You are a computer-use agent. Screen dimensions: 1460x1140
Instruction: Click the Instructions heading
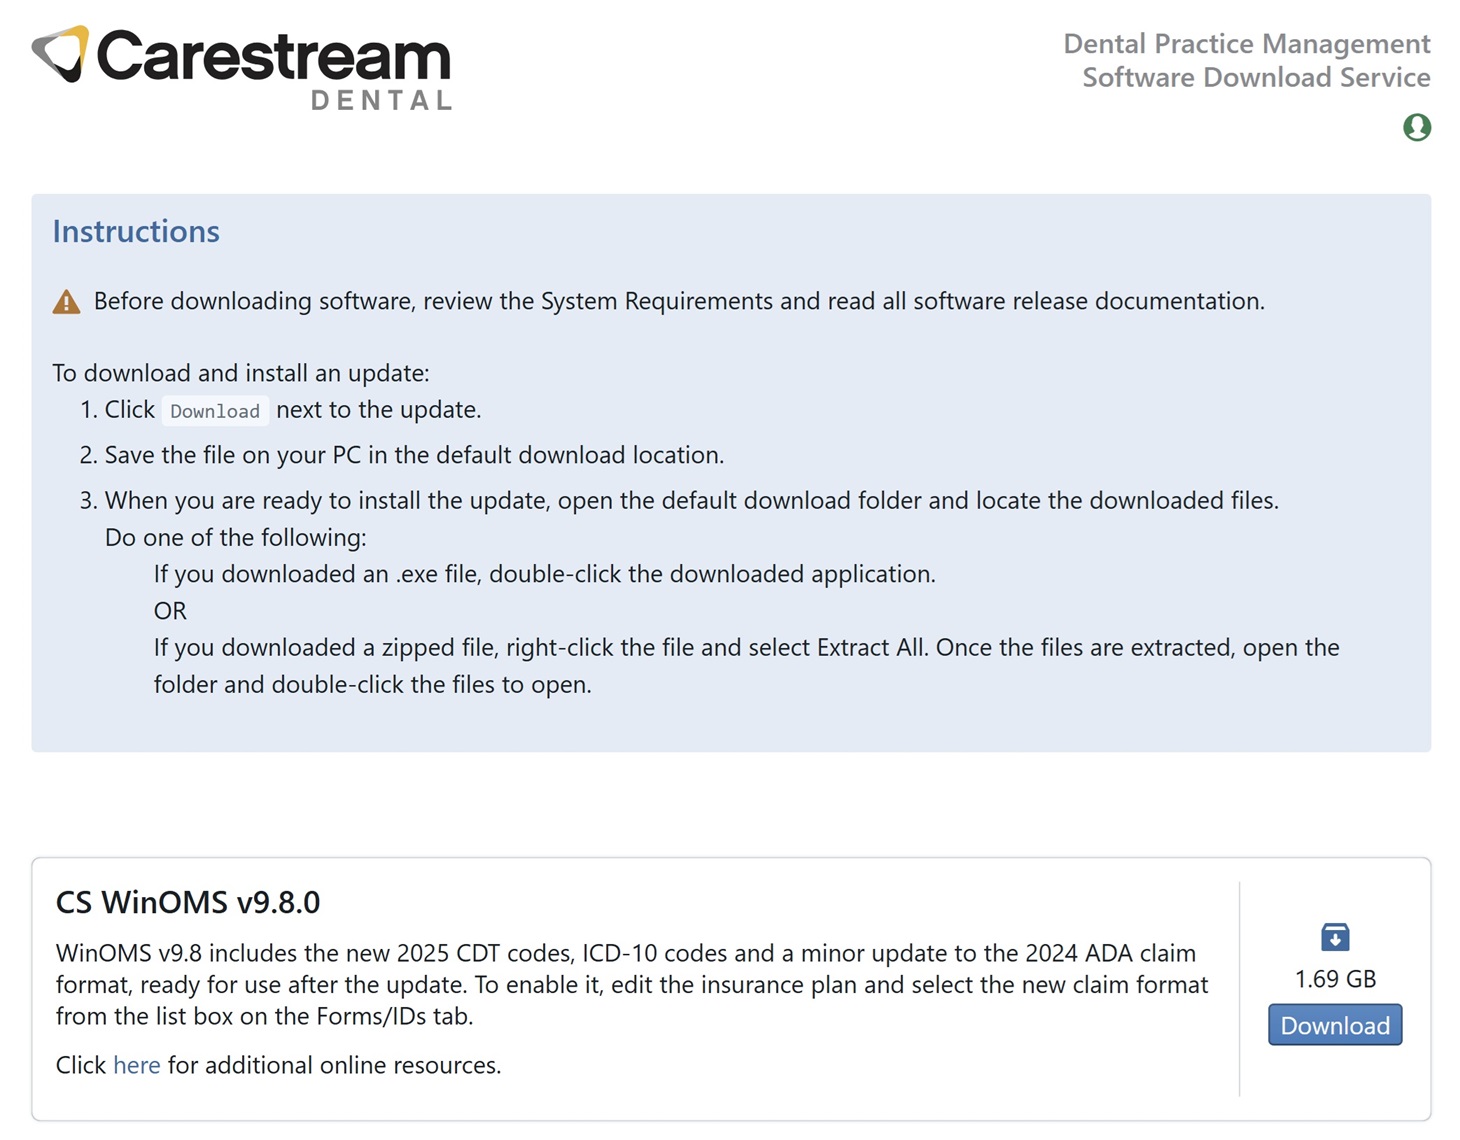pos(136,231)
